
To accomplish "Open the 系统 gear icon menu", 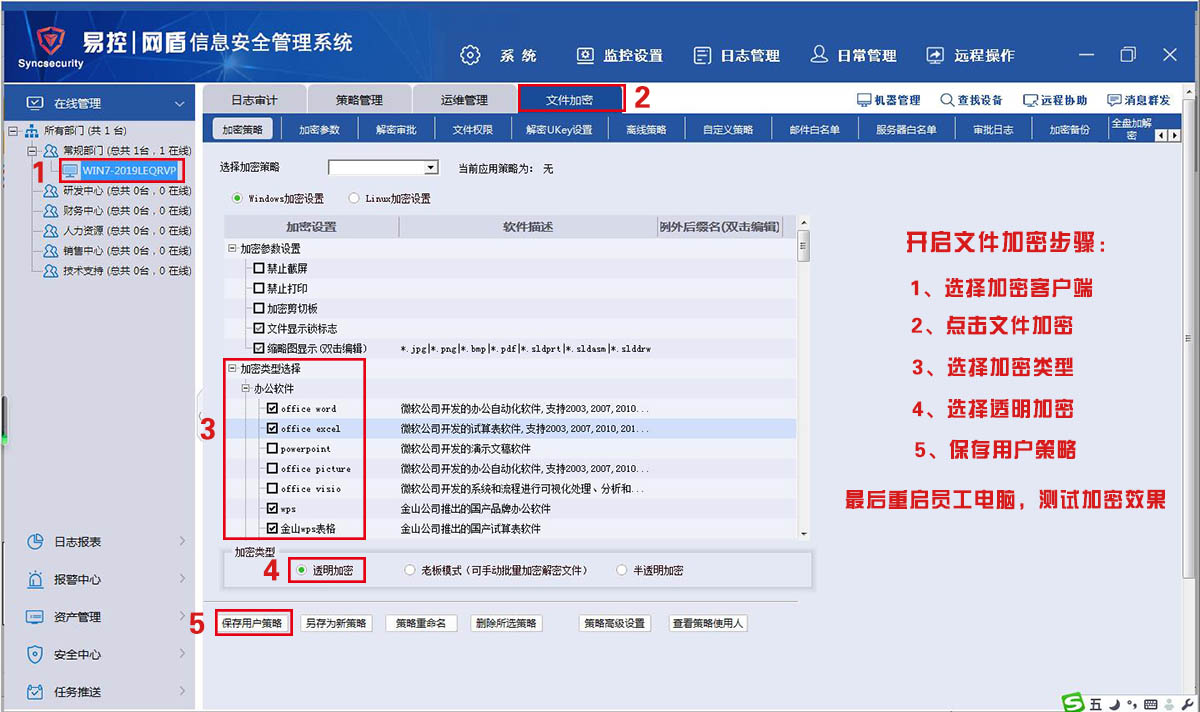I will (470, 55).
